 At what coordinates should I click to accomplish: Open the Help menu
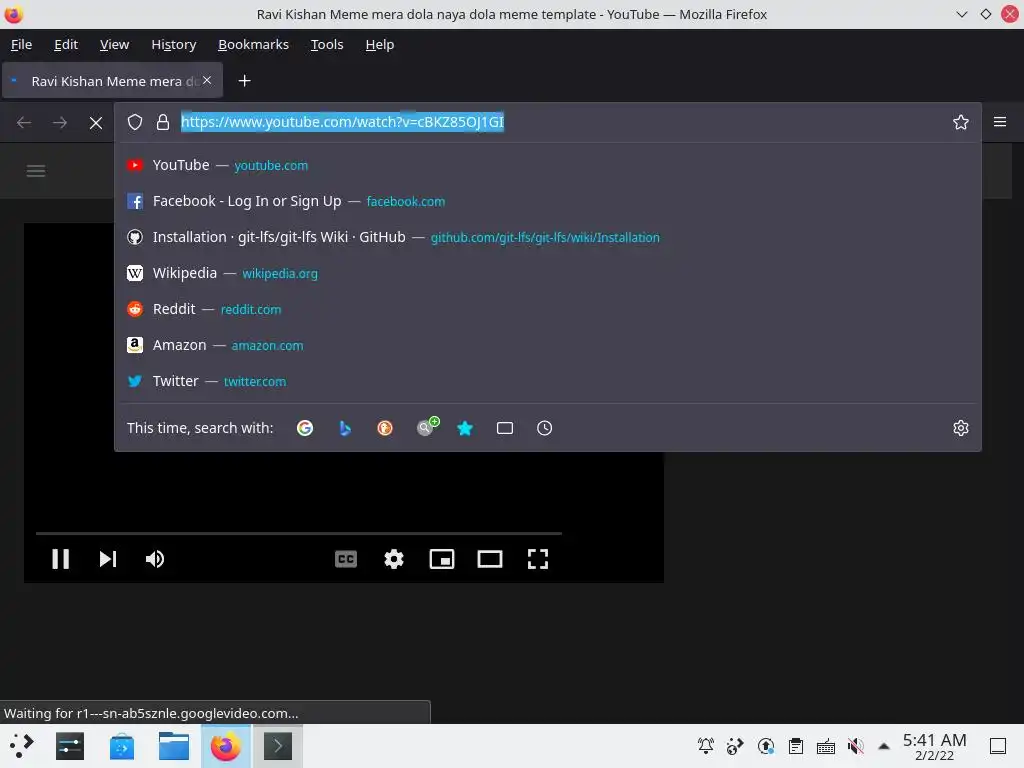tap(379, 44)
